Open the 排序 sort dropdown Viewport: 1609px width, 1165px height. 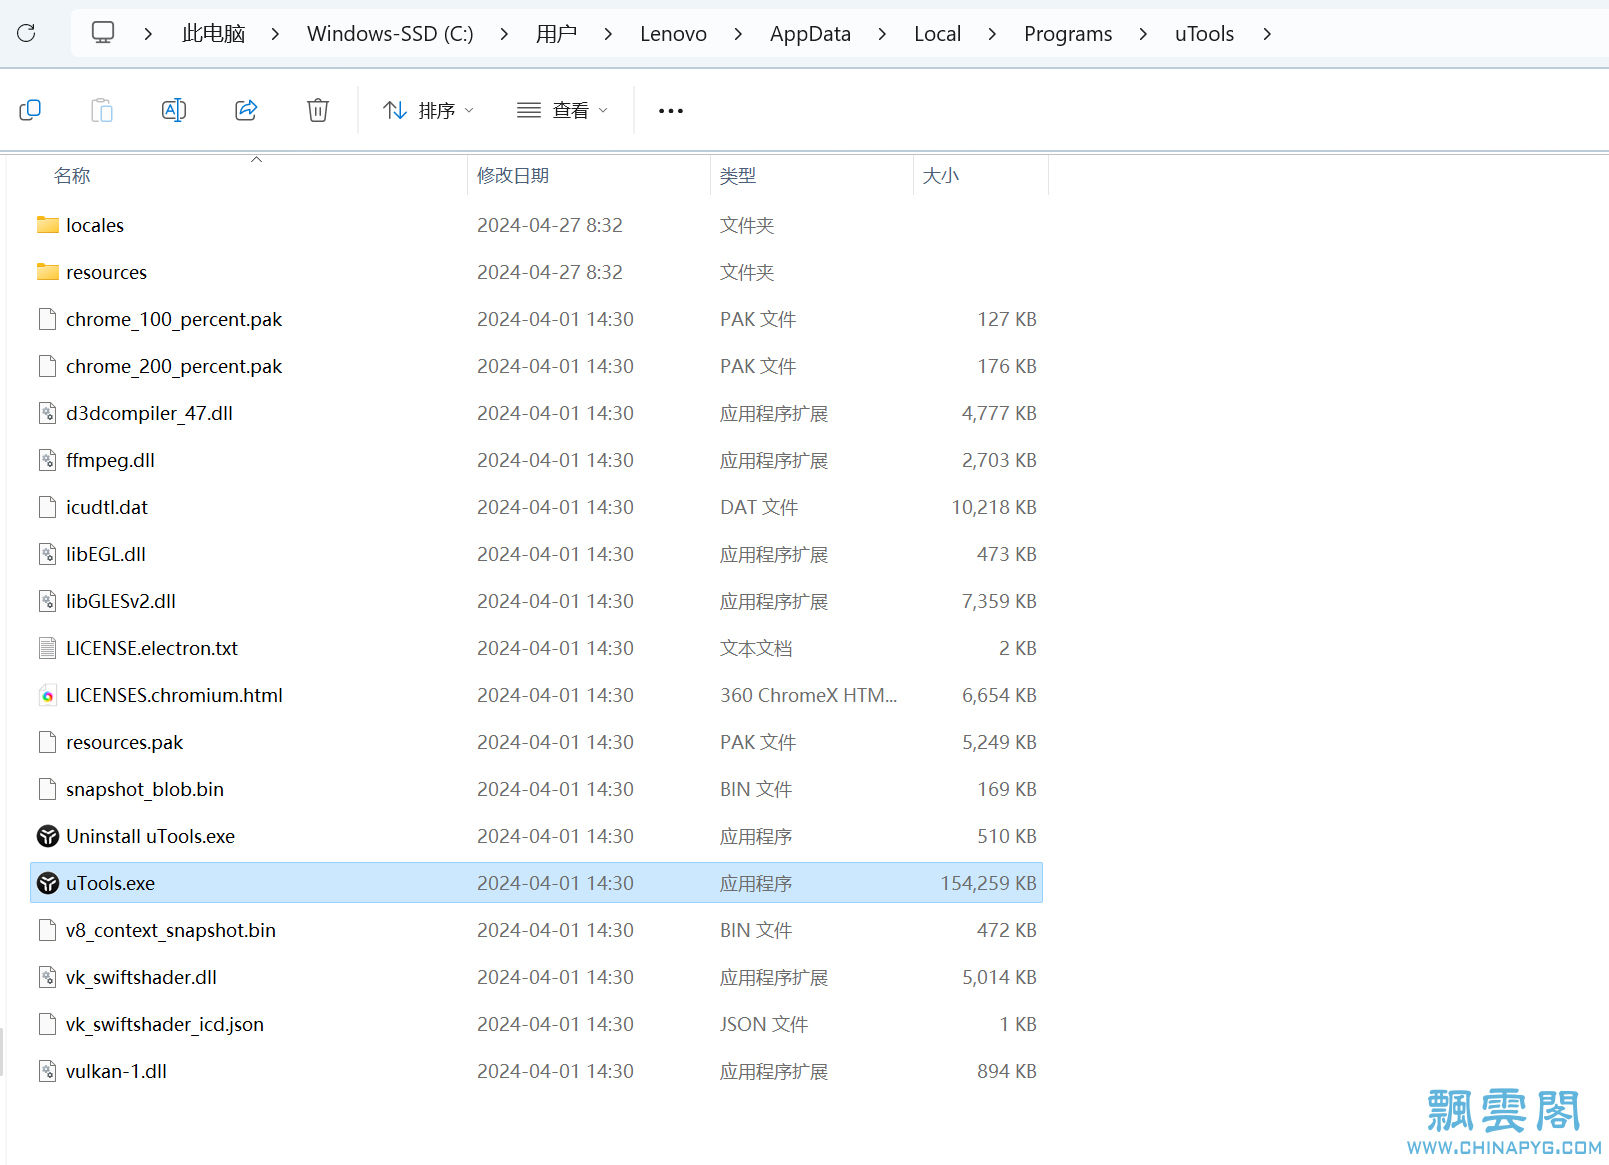[x=429, y=110]
